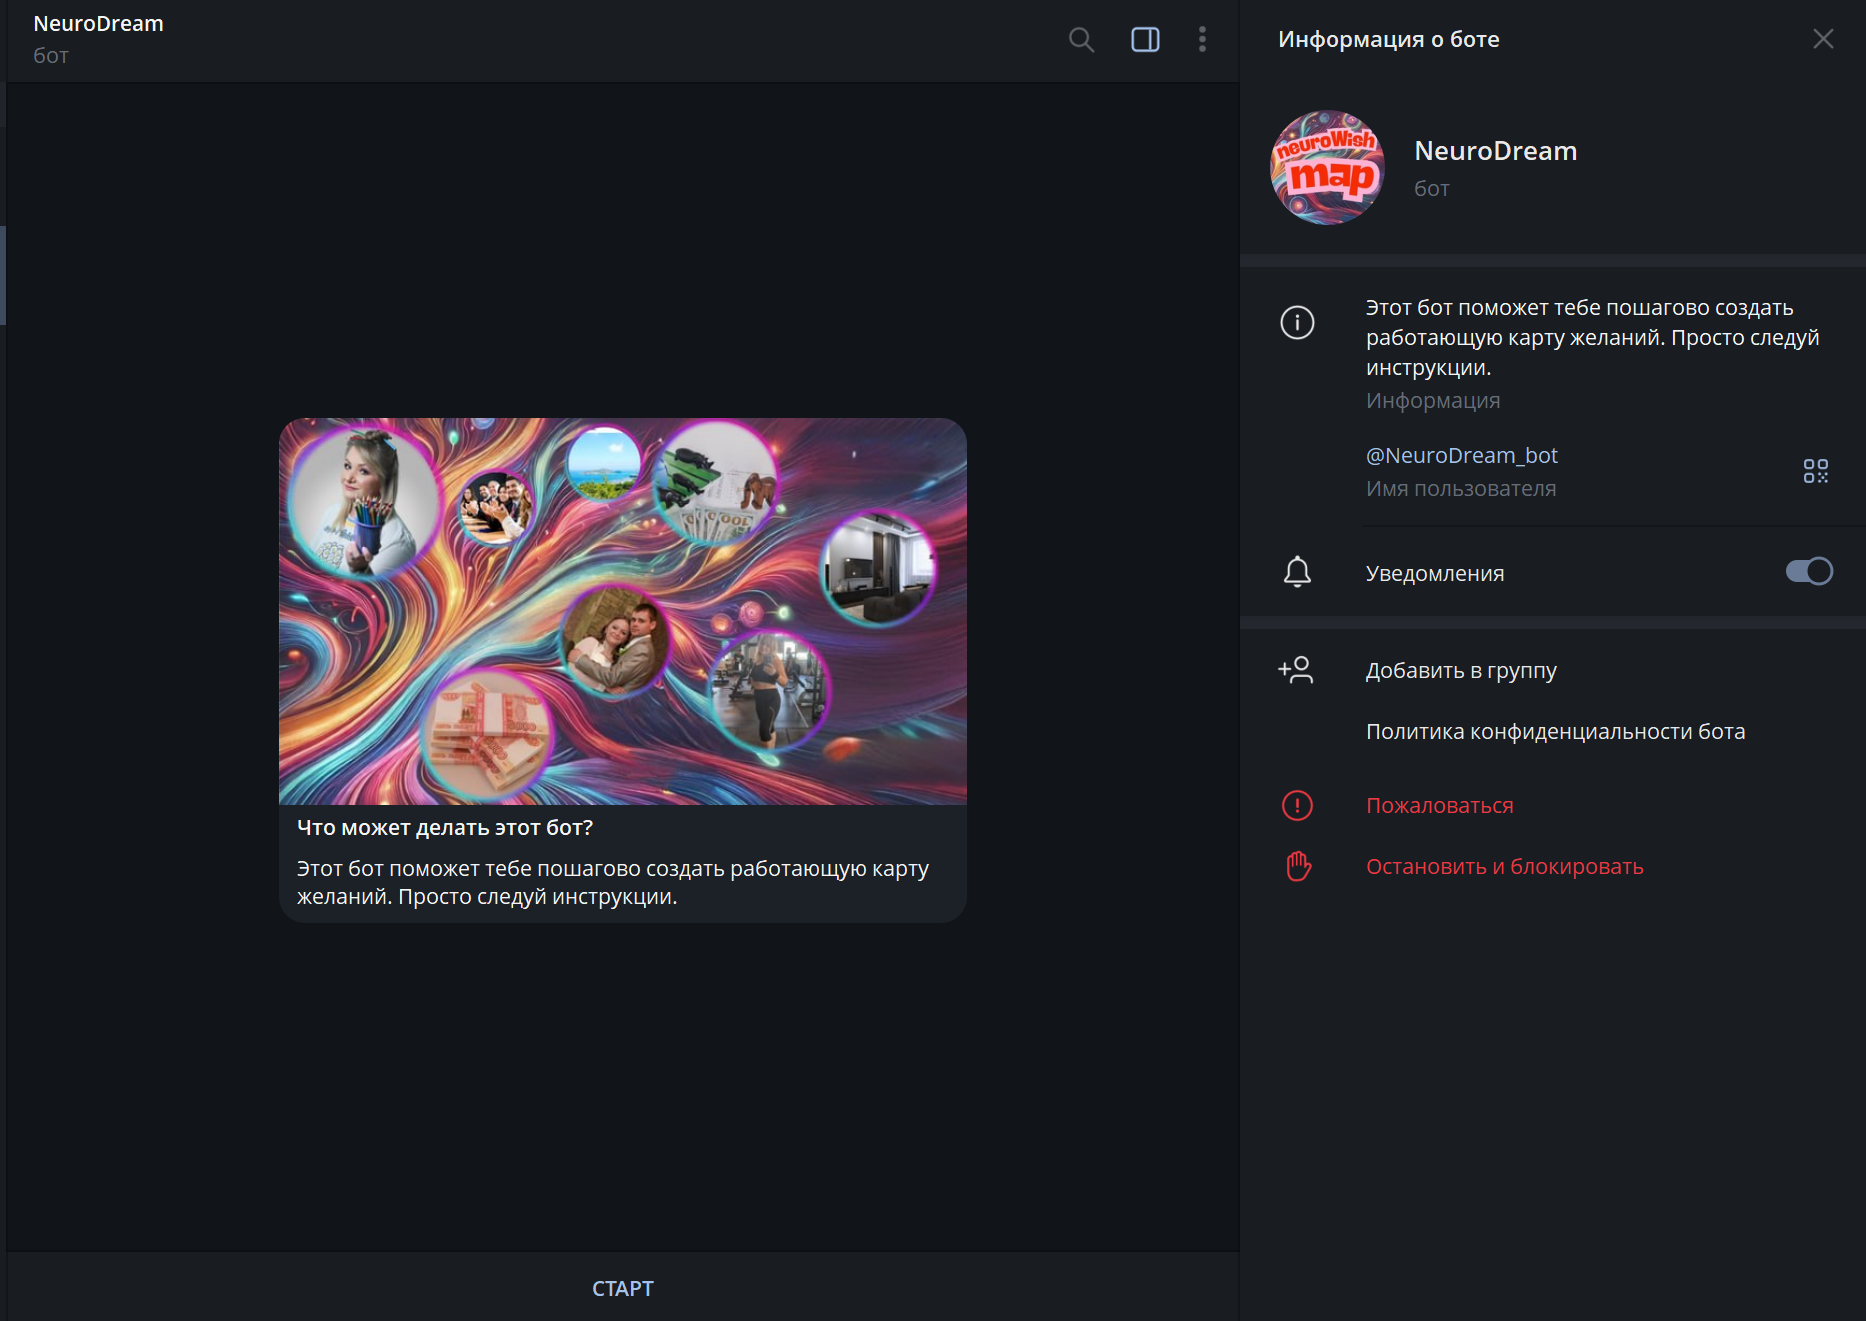Screen dimensions: 1866x1321
Task: Select 'Остановить и блокировать' option
Action: 1504,867
